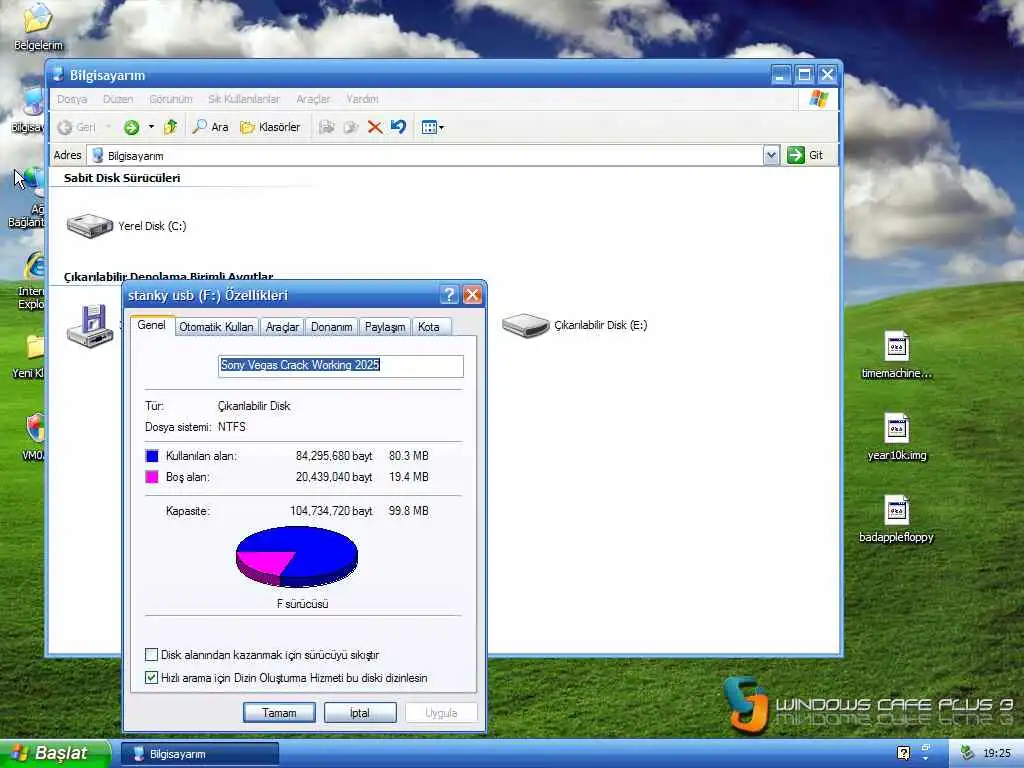The image size is (1024, 768).
Task: Click the volume label input field
Action: tap(341, 366)
